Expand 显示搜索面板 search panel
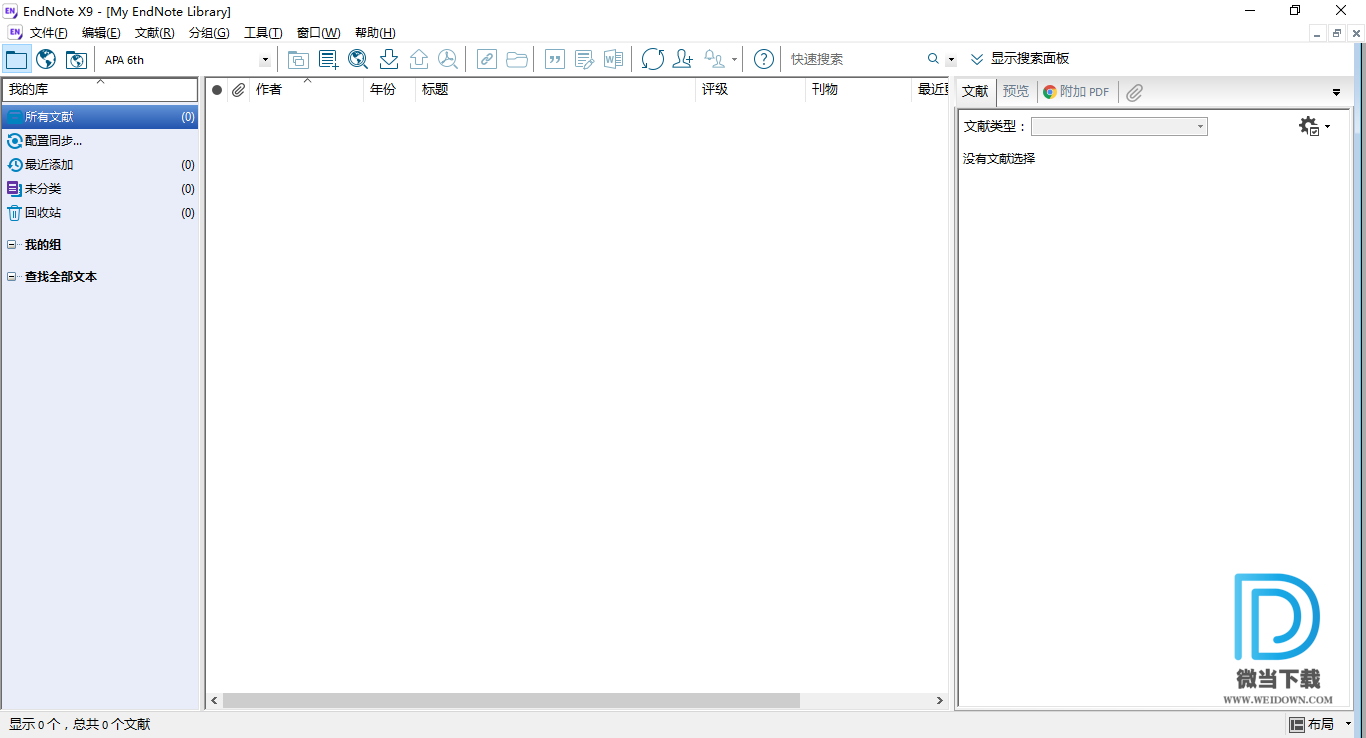 pos(1019,59)
